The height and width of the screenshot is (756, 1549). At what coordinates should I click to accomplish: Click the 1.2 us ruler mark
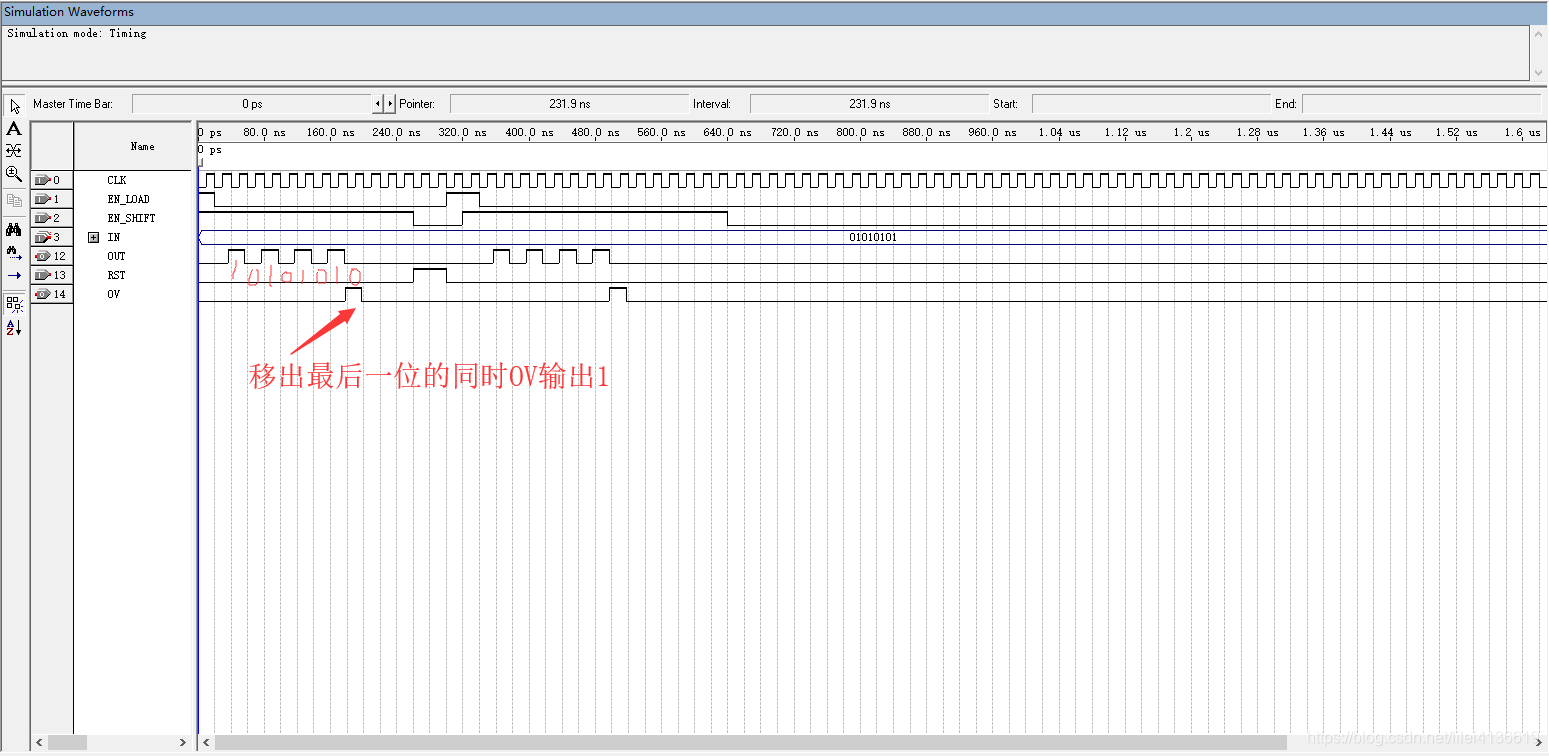[x=1190, y=132]
